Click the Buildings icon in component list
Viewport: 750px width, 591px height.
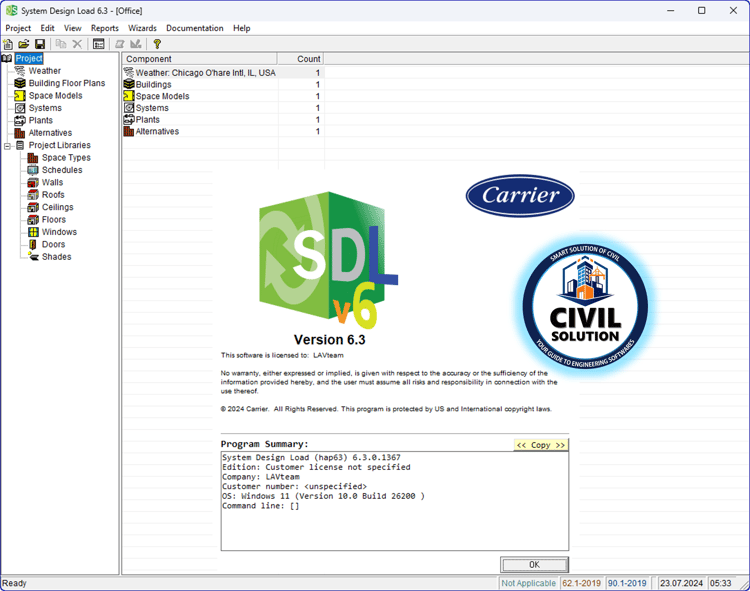129,84
